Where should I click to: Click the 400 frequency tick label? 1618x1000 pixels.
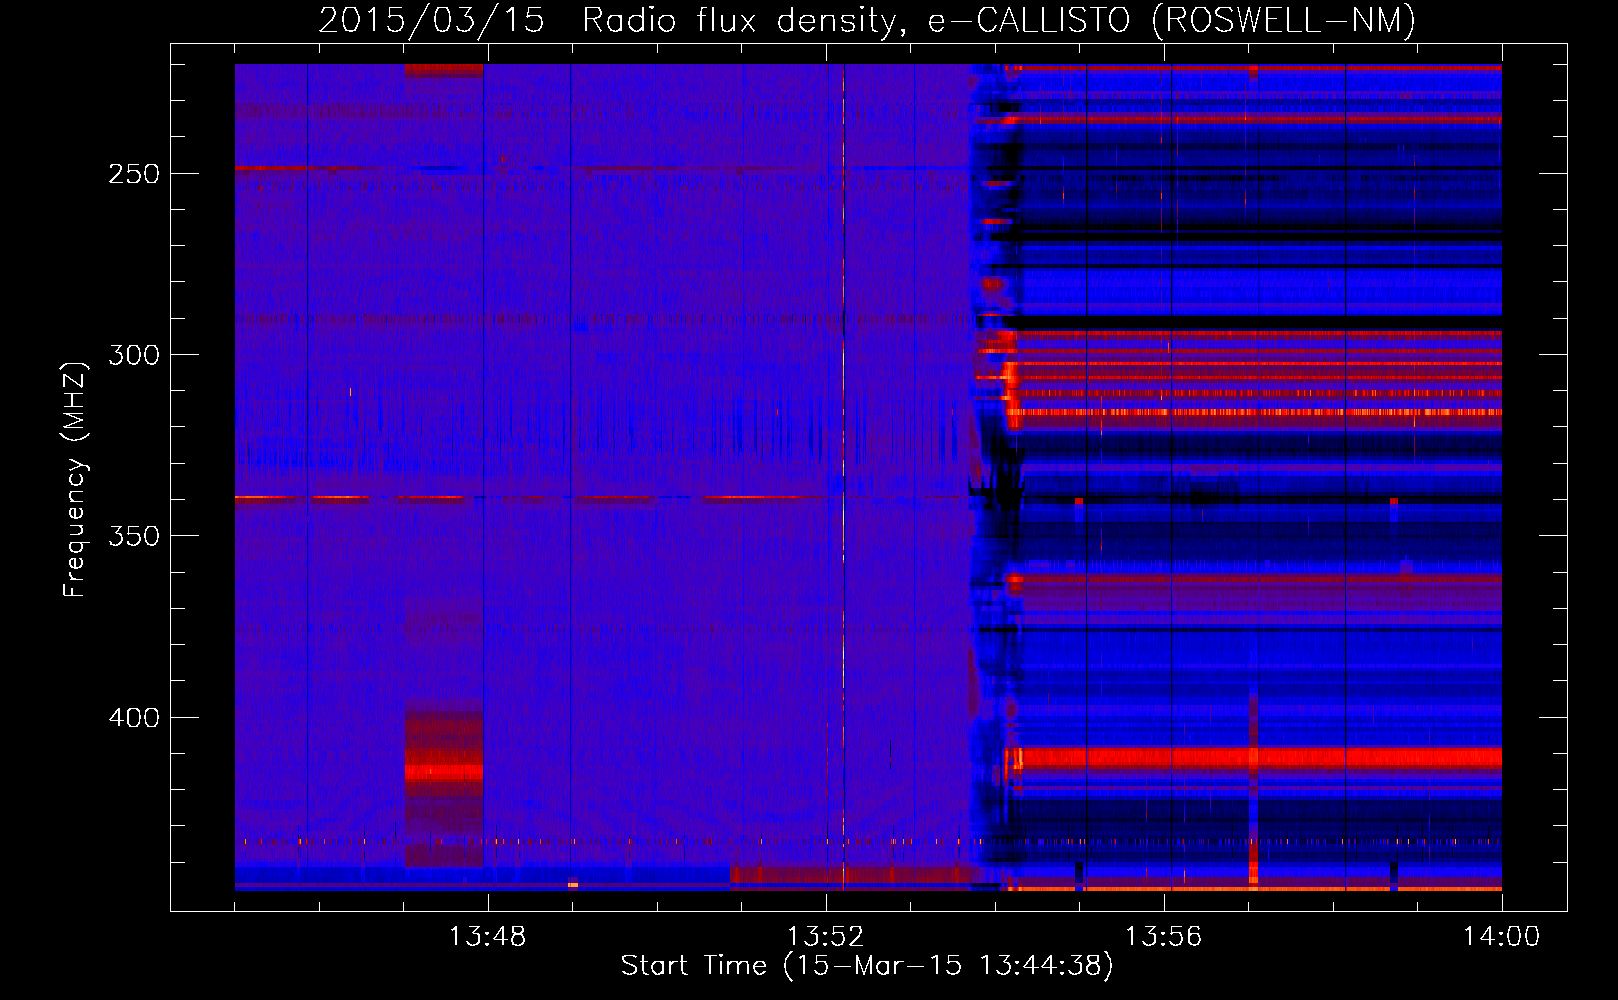click(133, 718)
